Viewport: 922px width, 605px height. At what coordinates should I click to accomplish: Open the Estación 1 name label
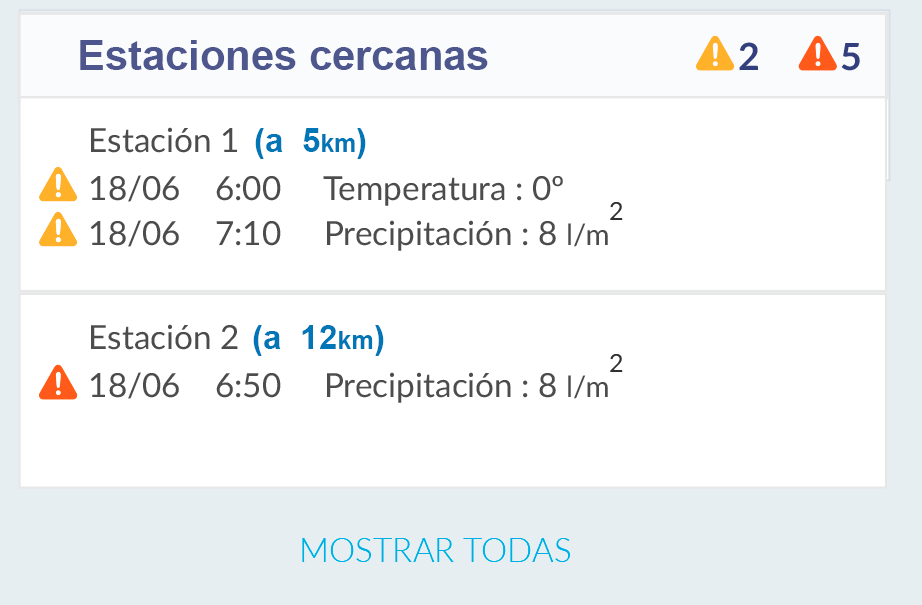point(163,141)
